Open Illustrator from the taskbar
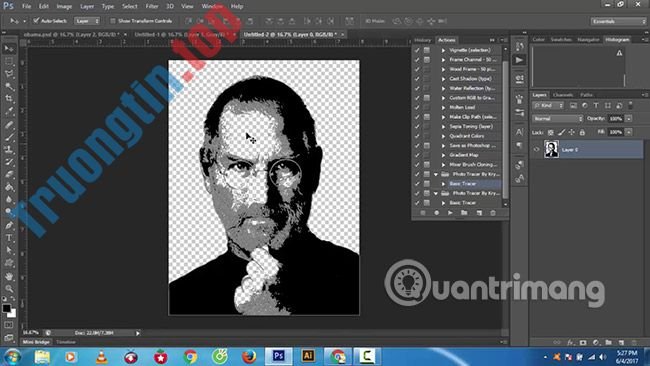This screenshot has height=366, width=650. (x=308, y=356)
